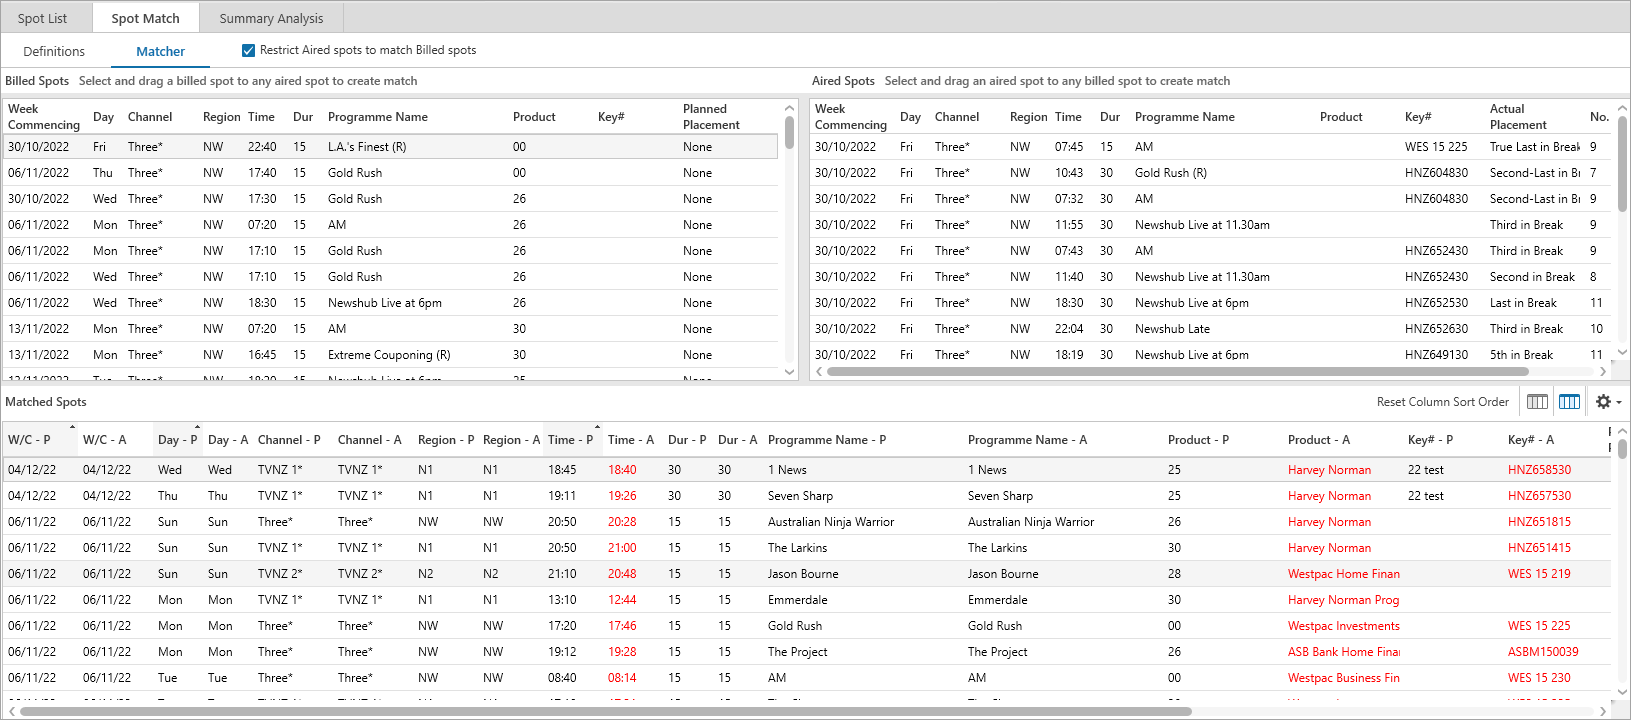
Task: Sort Matched Spots by Product - A header
Action: pyautogui.click(x=1319, y=440)
